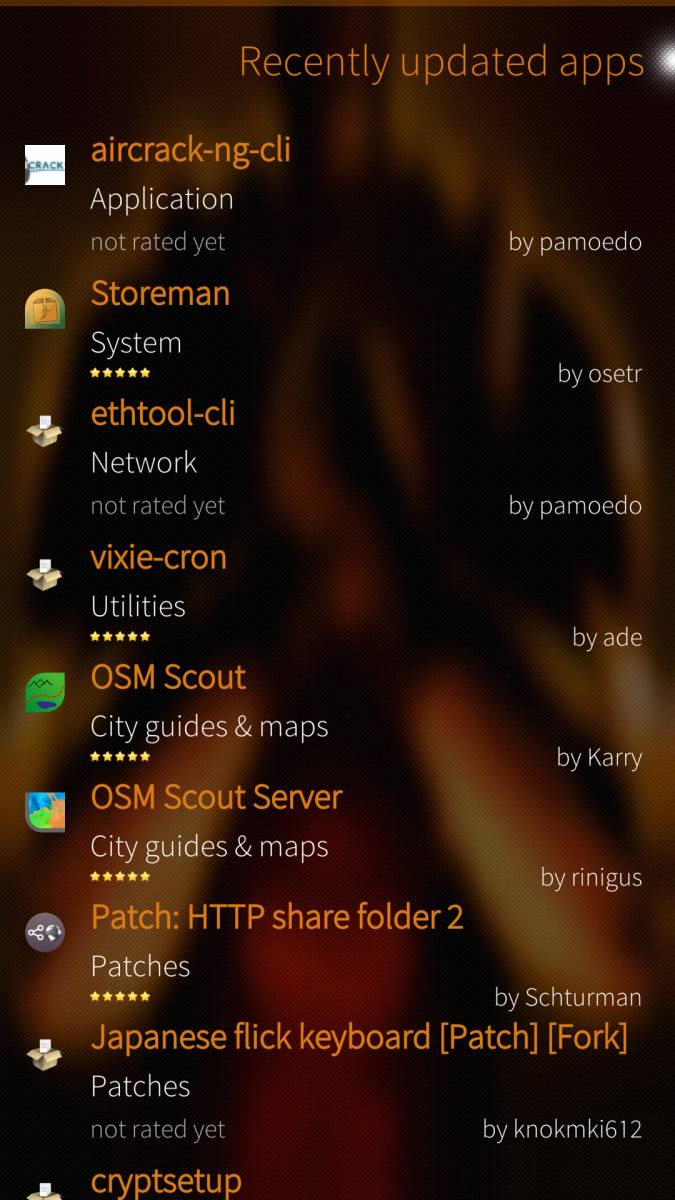The image size is (675, 1200).
Task: Select the Storeman app entry title
Action: tap(160, 294)
